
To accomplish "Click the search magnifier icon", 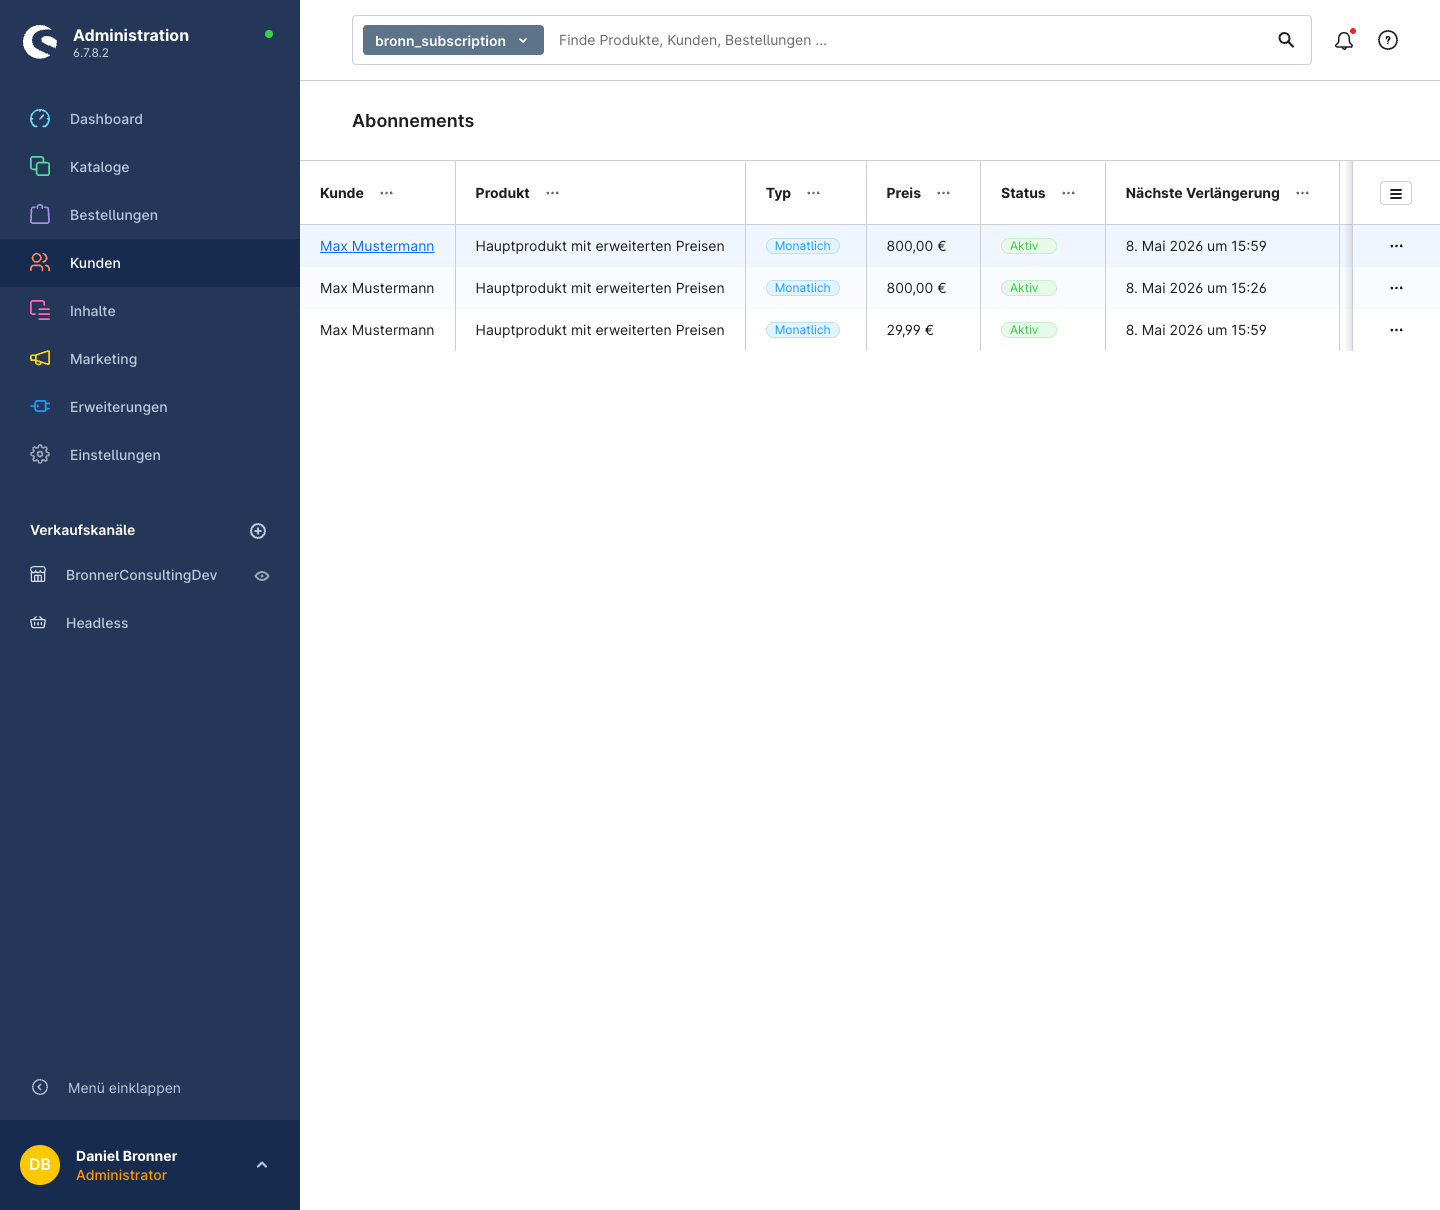I will [1286, 40].
